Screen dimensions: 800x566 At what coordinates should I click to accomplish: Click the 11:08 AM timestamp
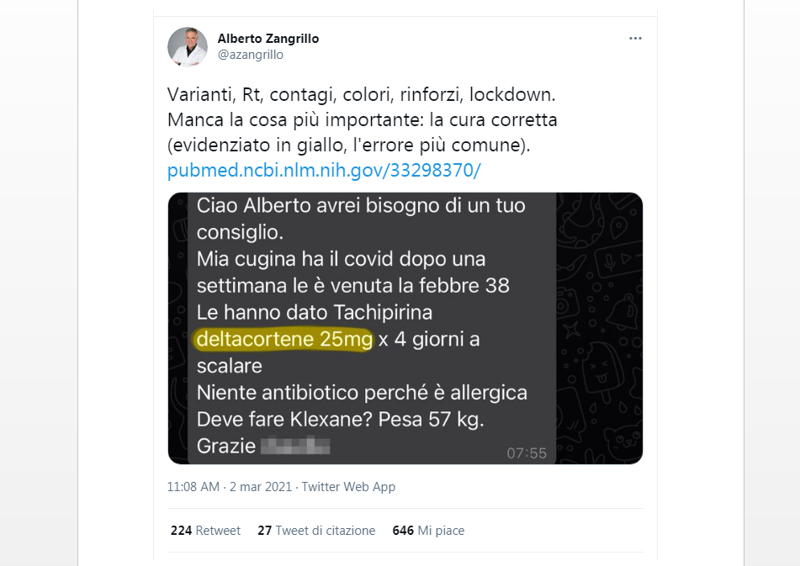coord(193,487)
